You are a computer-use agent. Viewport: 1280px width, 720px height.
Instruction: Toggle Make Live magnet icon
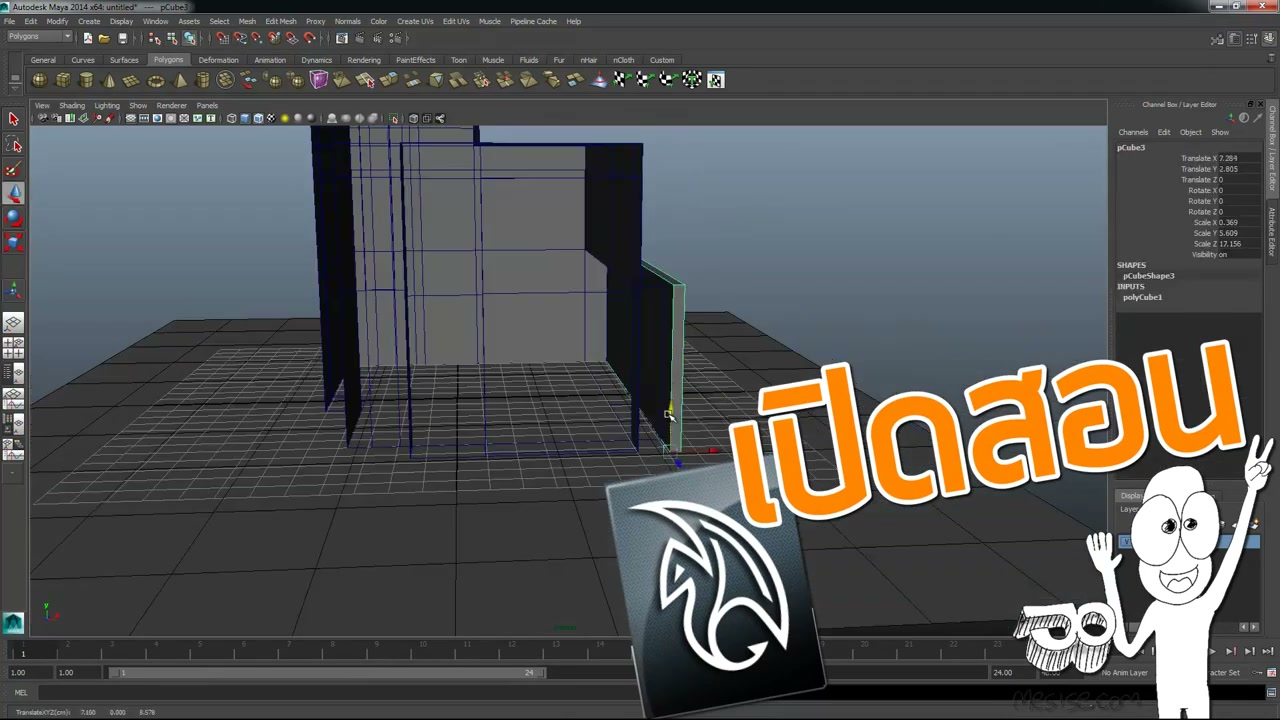310,38
